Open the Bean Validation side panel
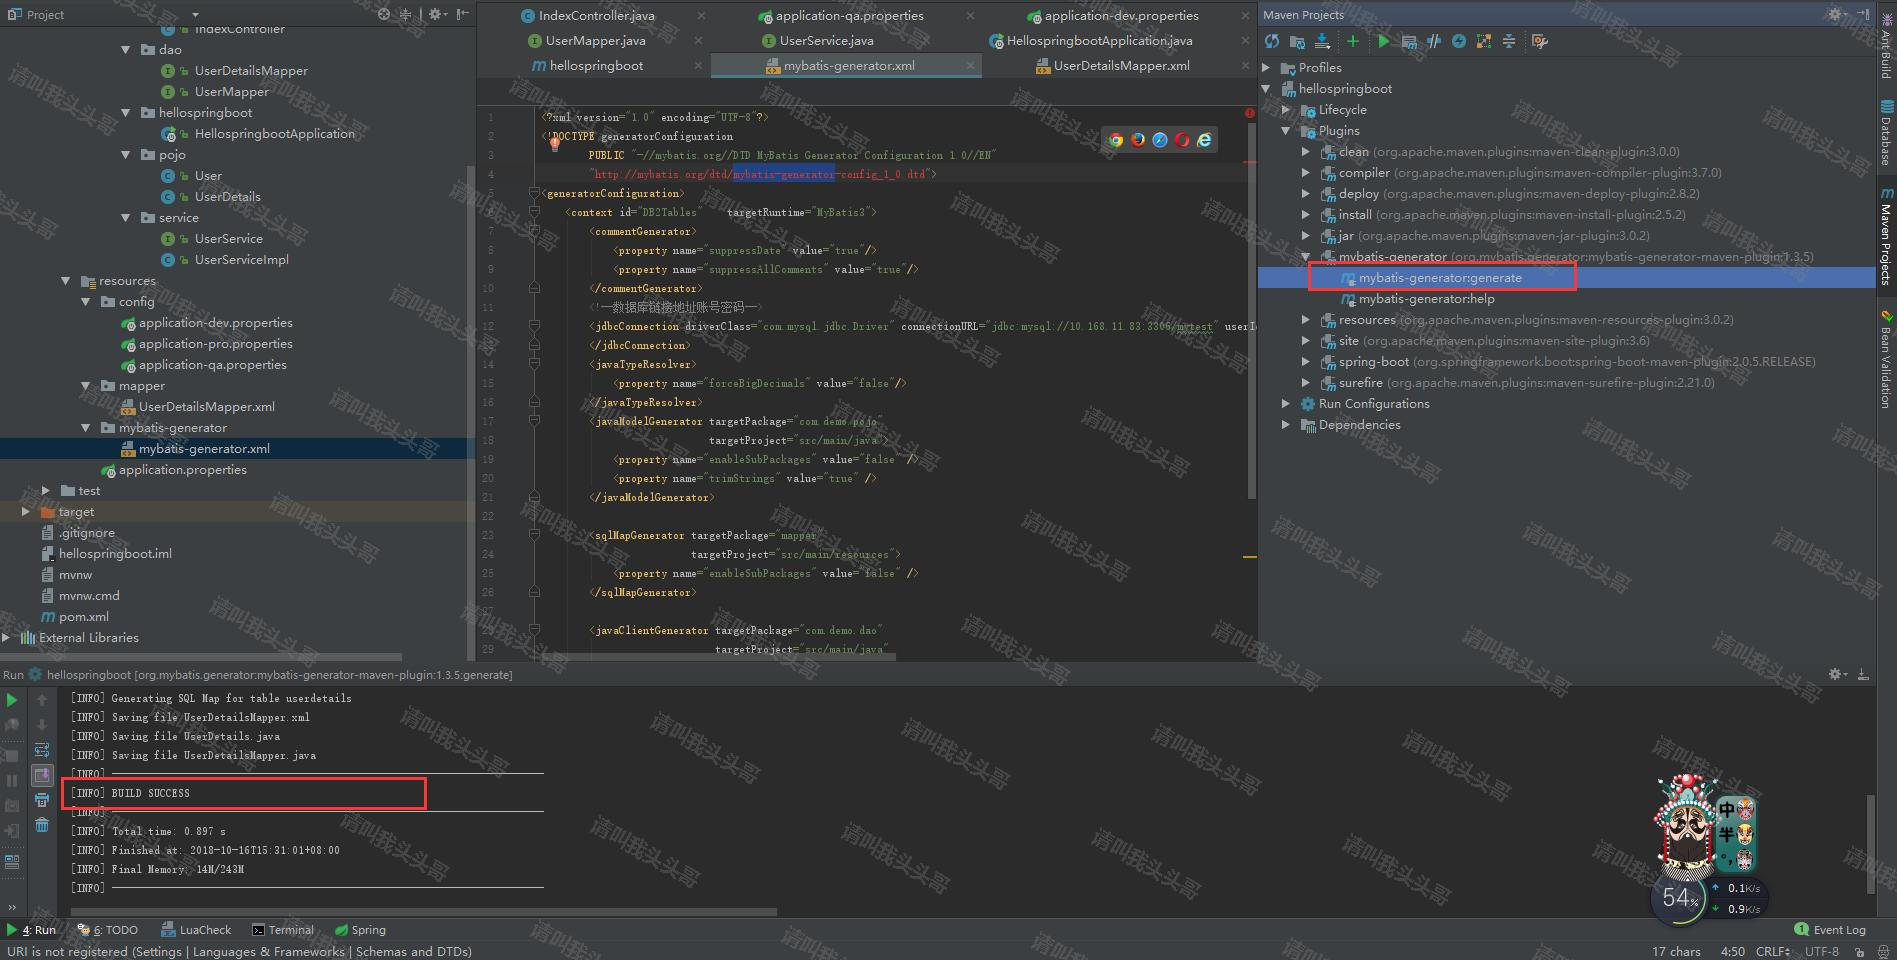The height and width of the screenshot is (960, 1897). click(x=1886, y=359)
